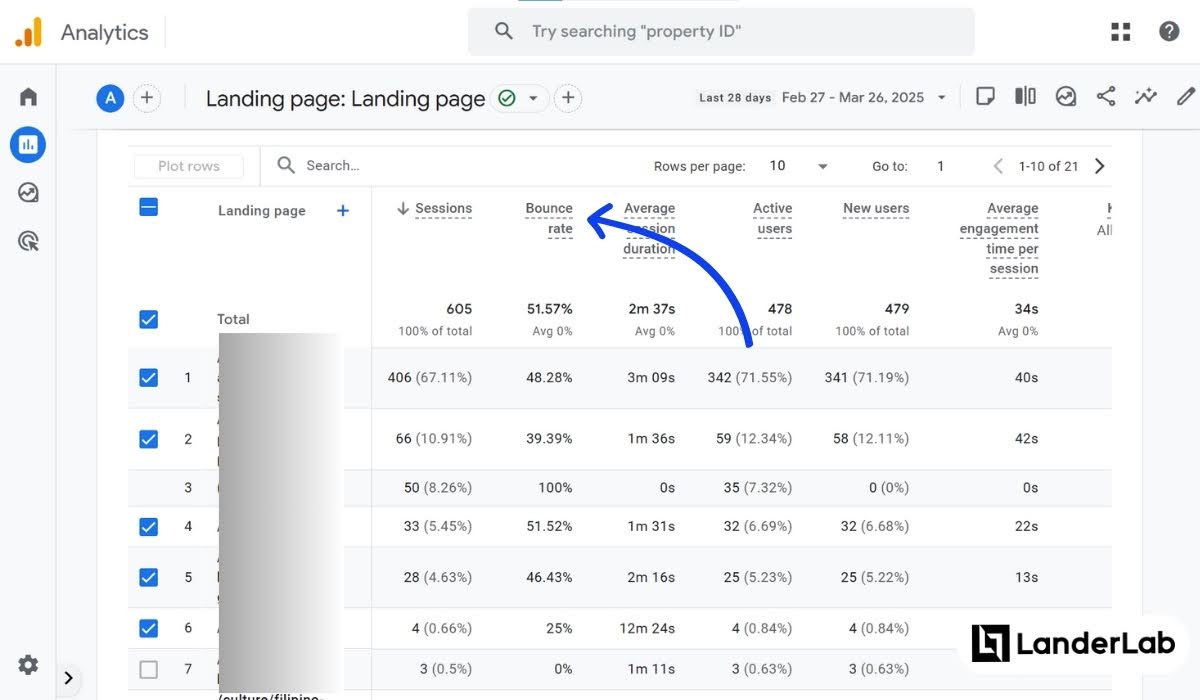Open the Insights chart icon
This screenshot has width=1200, height=700.
1066,97
